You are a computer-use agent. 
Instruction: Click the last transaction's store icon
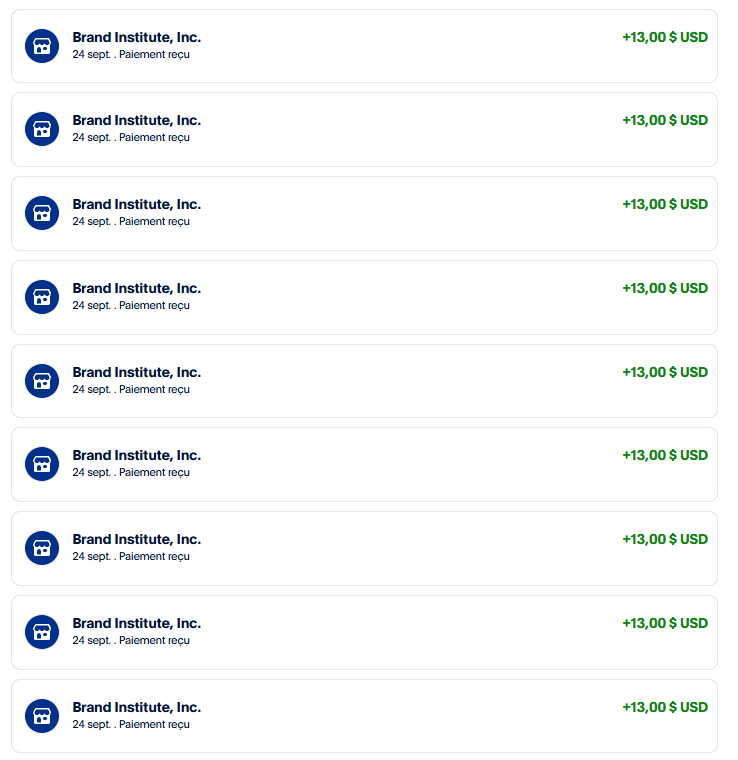[42, 716]
